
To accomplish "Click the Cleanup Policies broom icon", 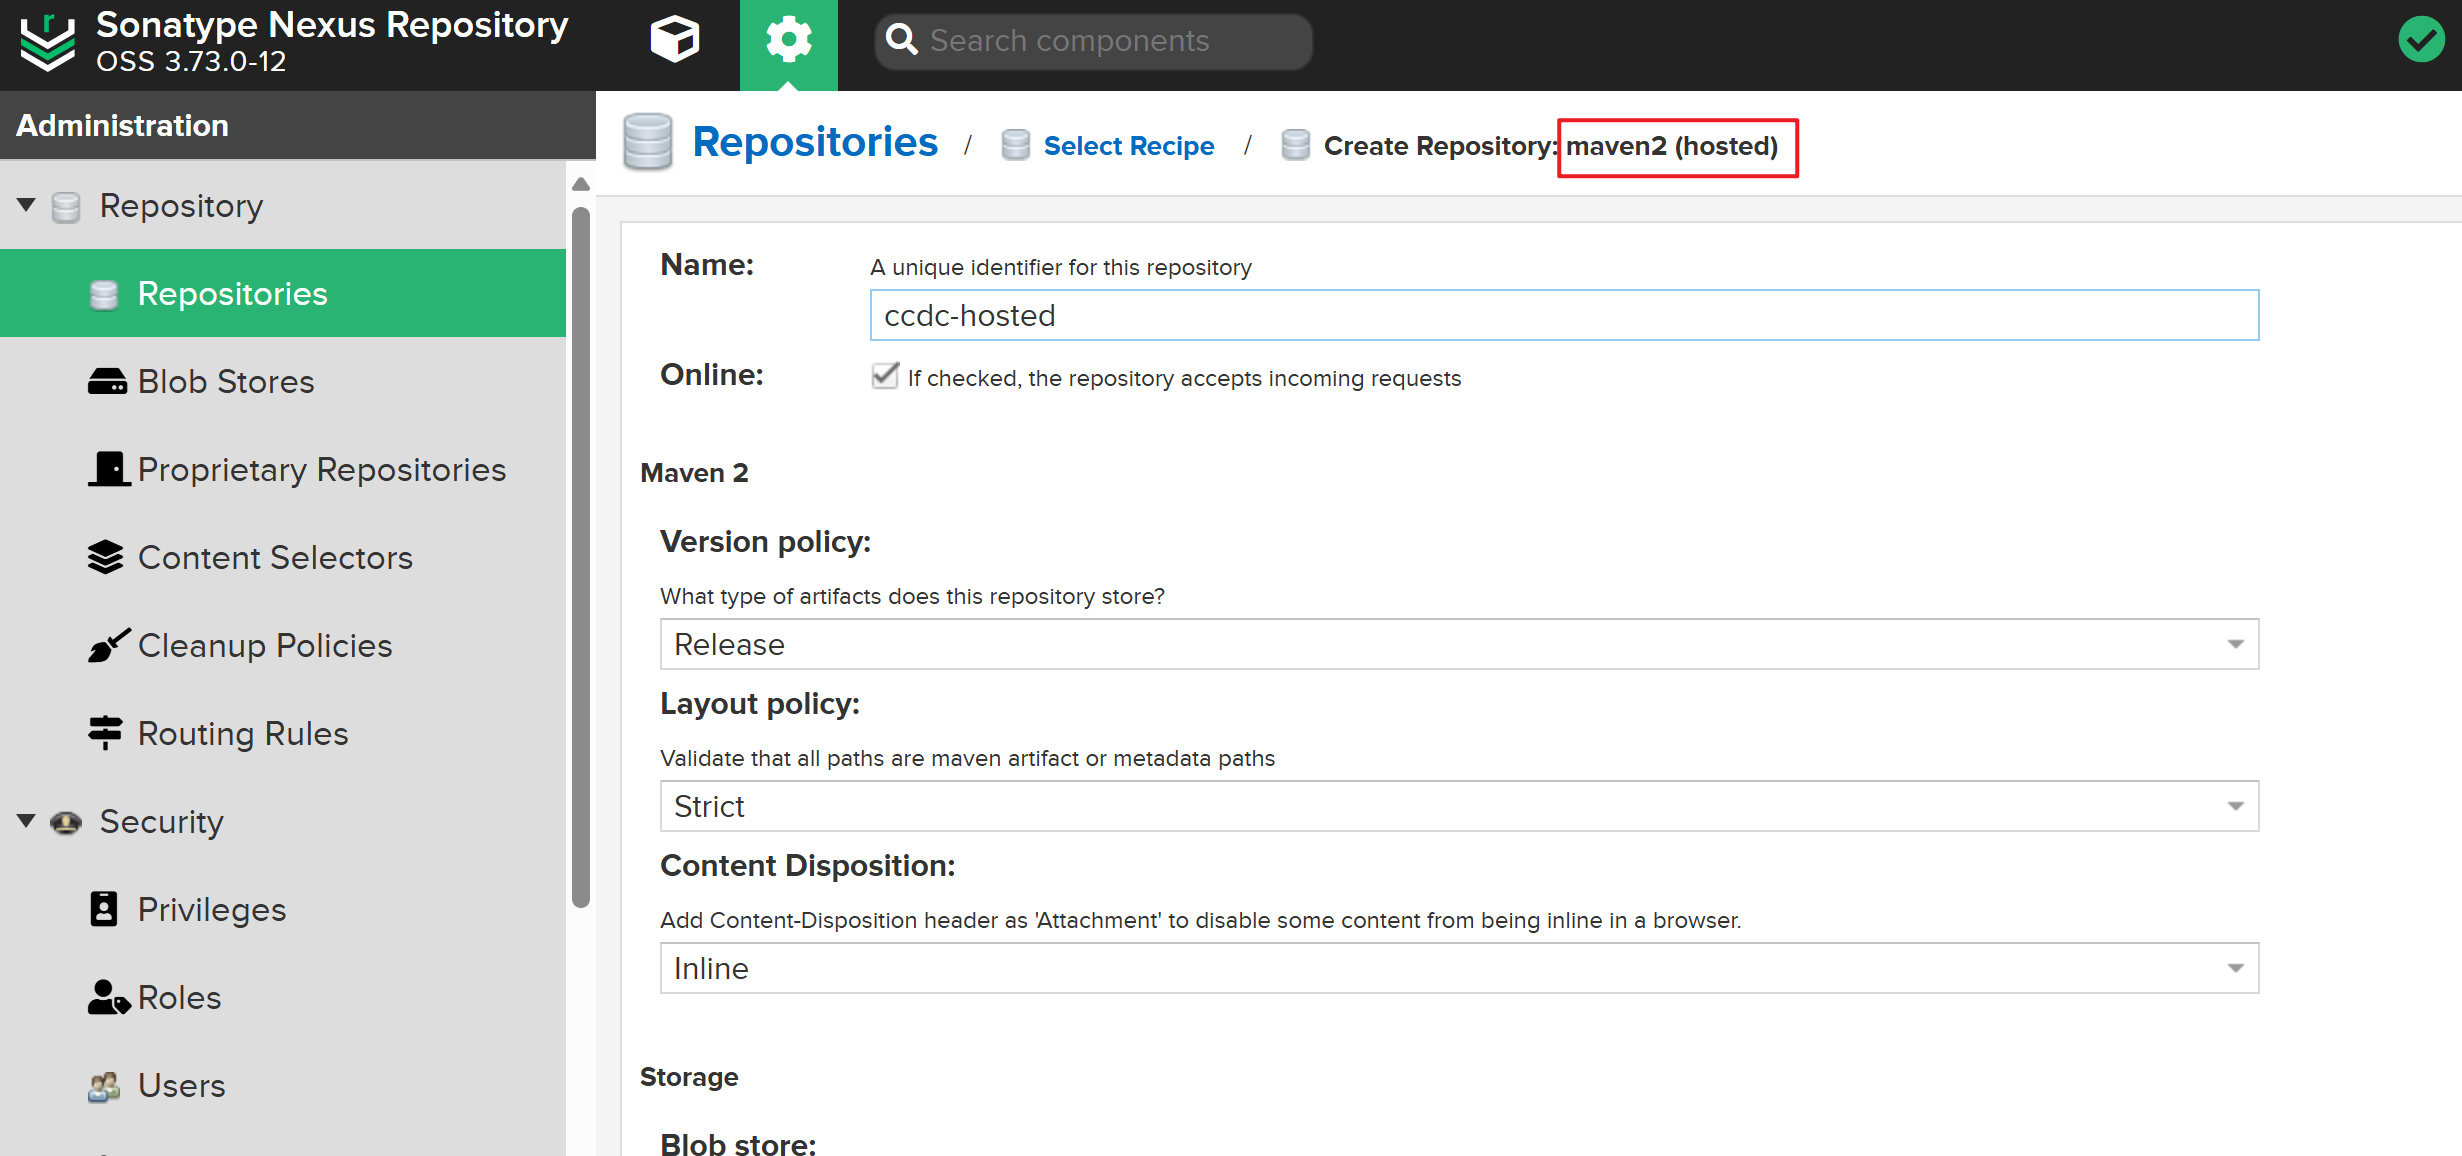I will [108, 645].
